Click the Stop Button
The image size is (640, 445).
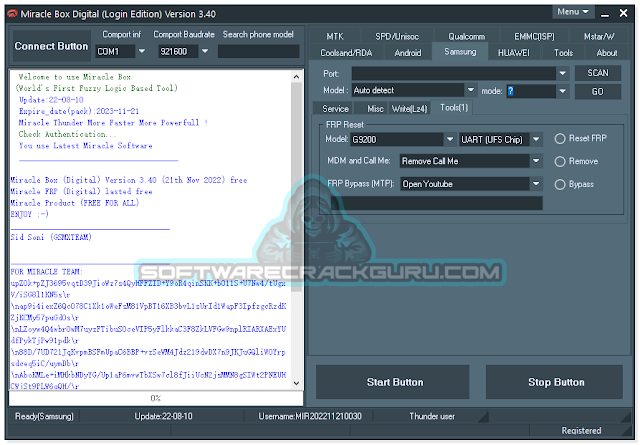[554, 382]
